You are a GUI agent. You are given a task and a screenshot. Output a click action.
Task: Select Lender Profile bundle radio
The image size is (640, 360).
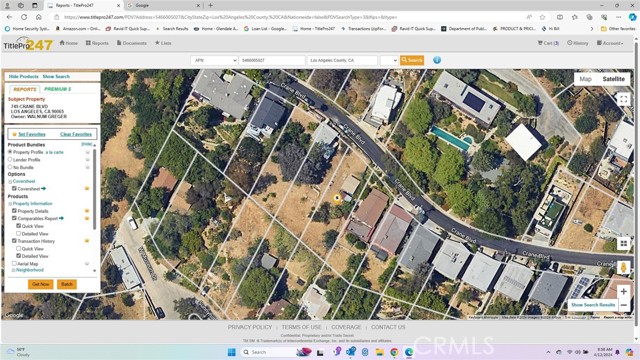pyautogui.click(x=10, y=160)
